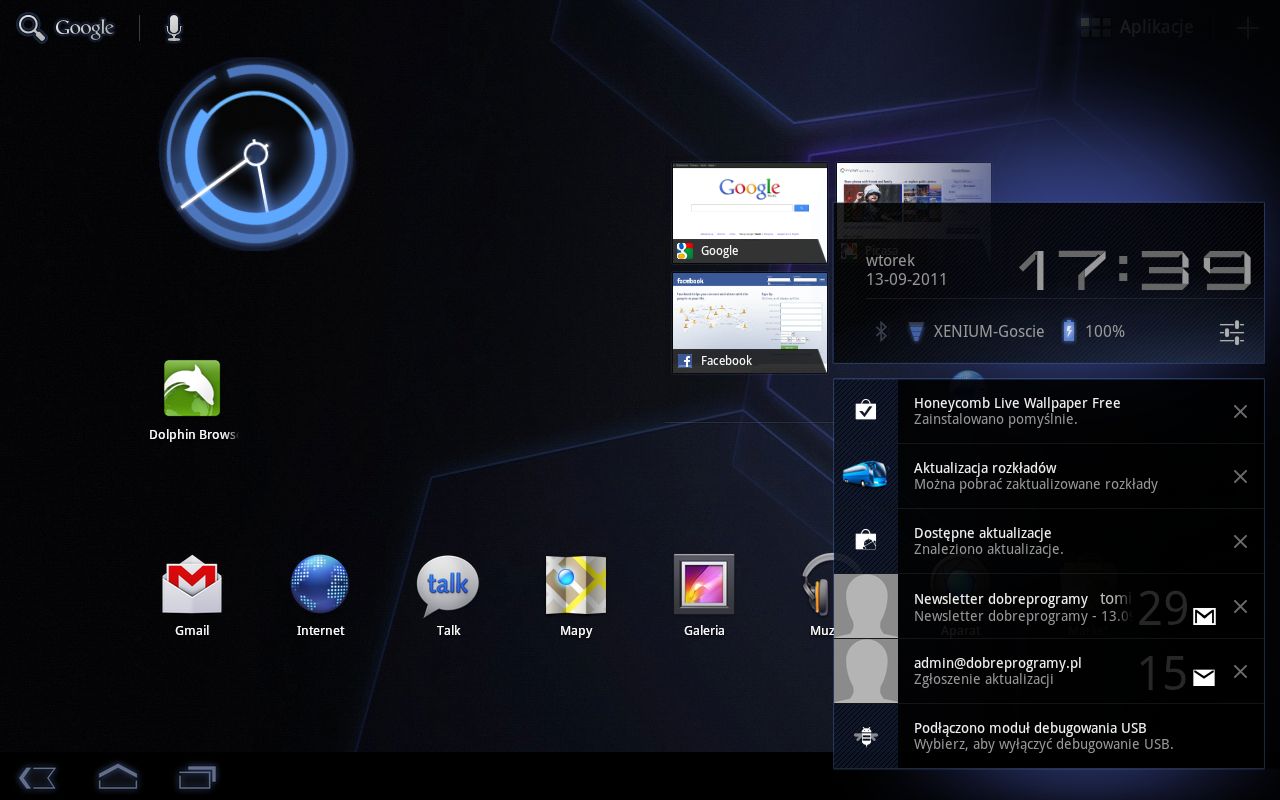Open the Facebook bookmark thumbnail
Image resolution: width=1280 pixels, height=800 pixels.
[750, 322]
